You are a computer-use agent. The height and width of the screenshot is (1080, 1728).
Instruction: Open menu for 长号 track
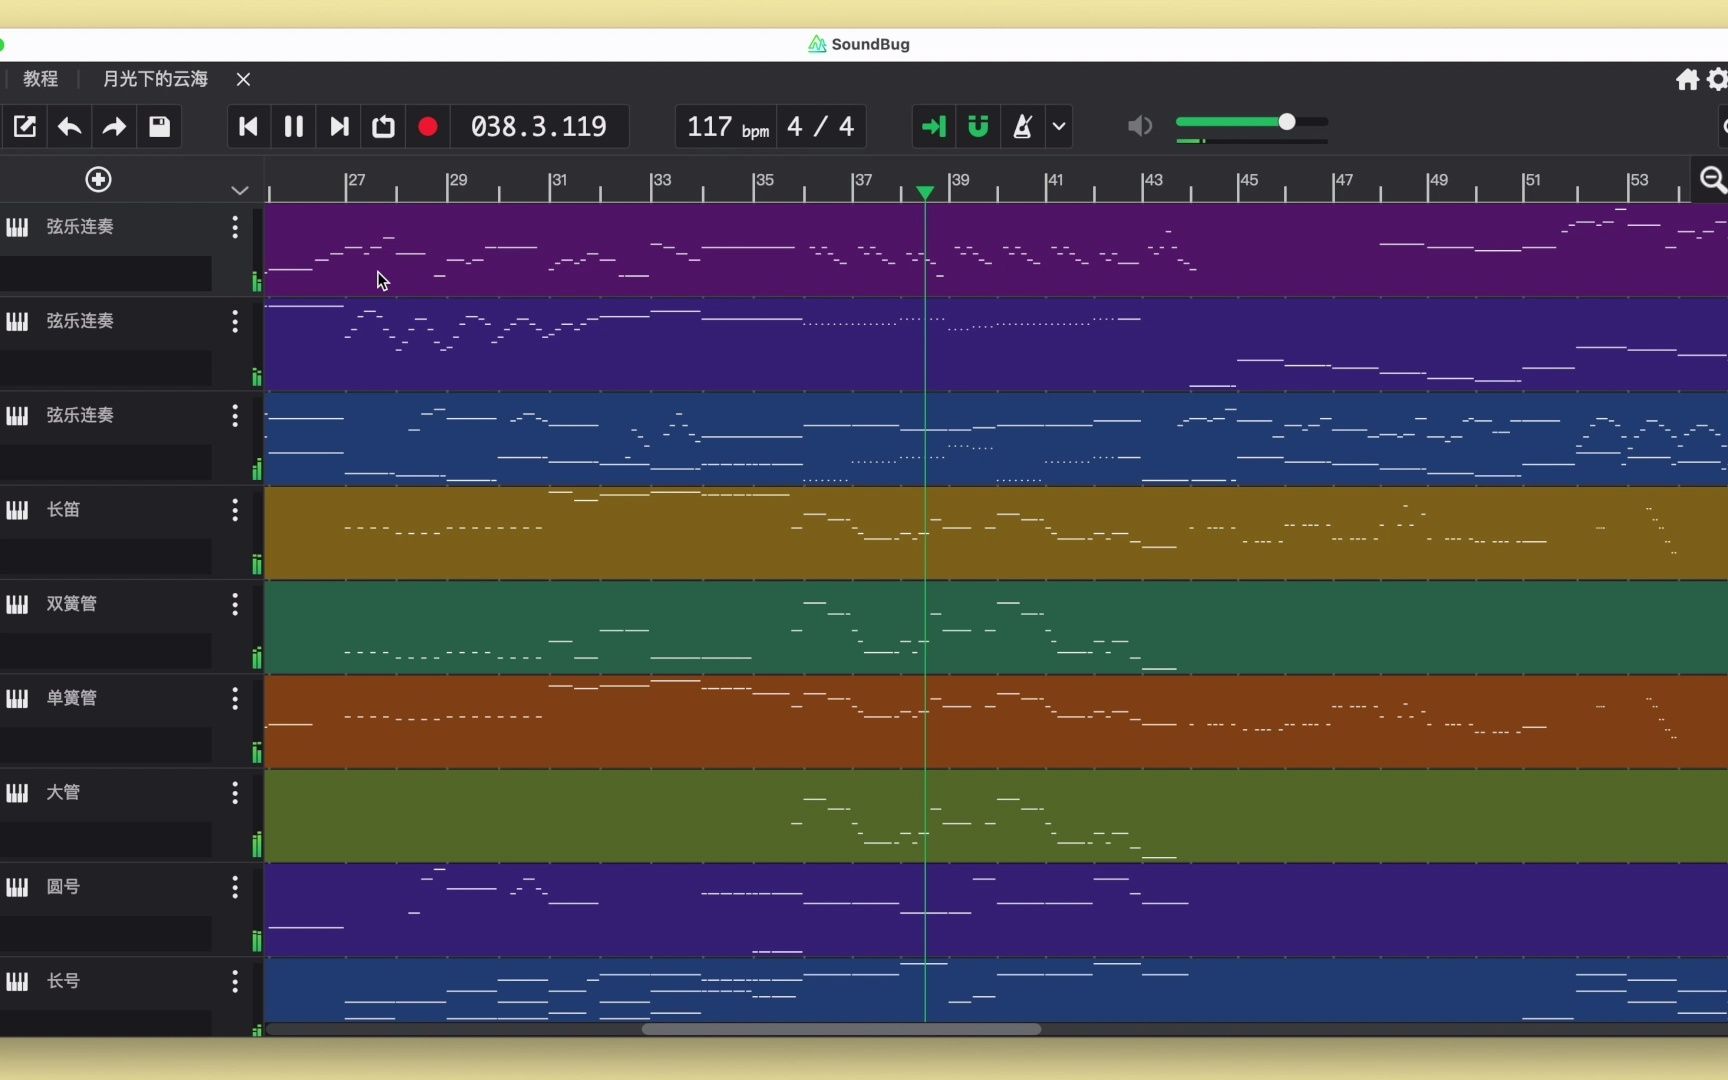tap(235, 981)
